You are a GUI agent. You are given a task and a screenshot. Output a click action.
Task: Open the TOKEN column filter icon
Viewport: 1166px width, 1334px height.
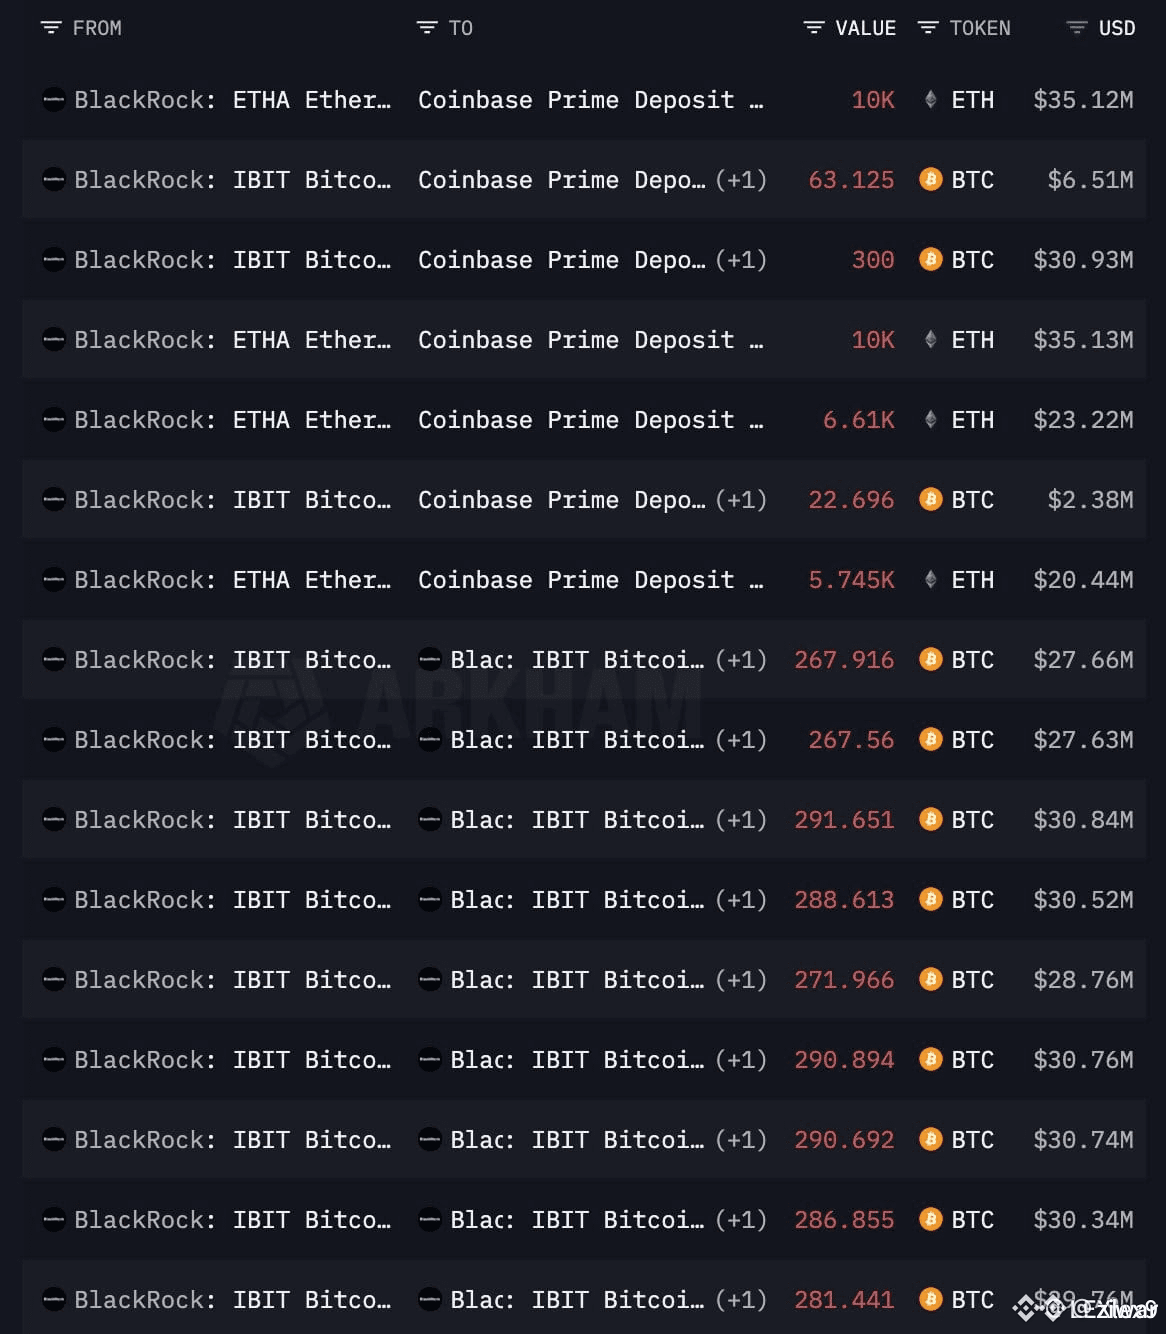tap(928, 28)
